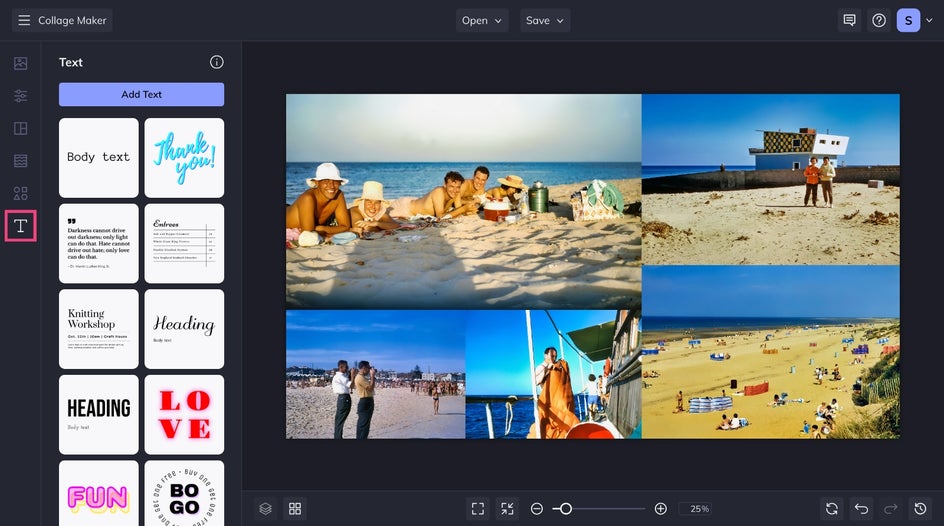Open the Save dropdown menu
This screenshot has width=944, height=526.
545,20
